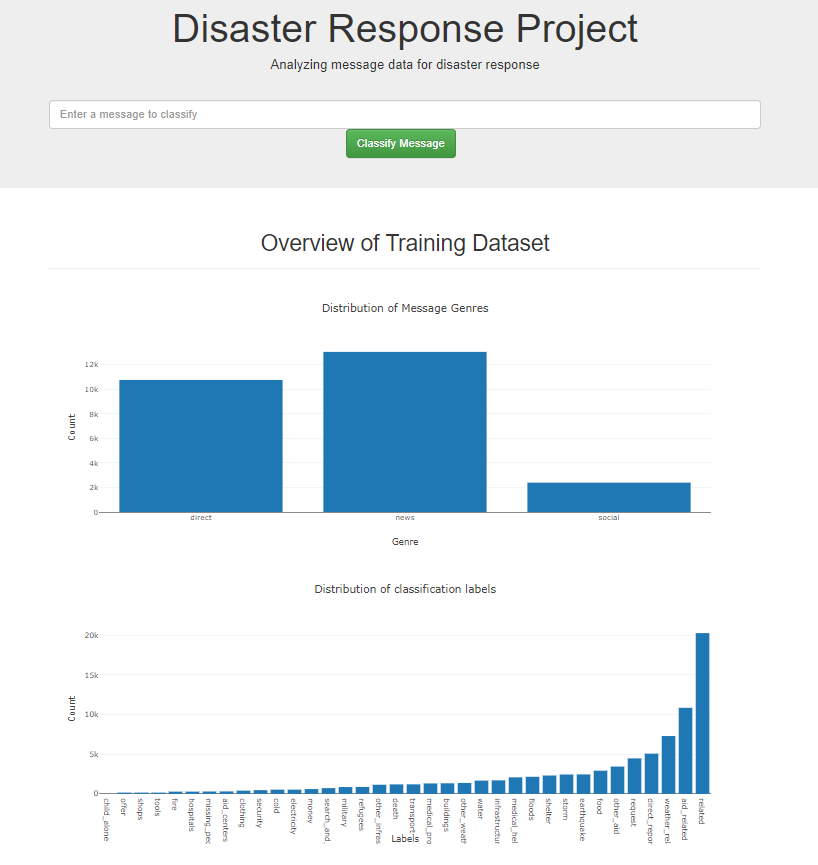Click the 'security' axis label

click(259, 813)
